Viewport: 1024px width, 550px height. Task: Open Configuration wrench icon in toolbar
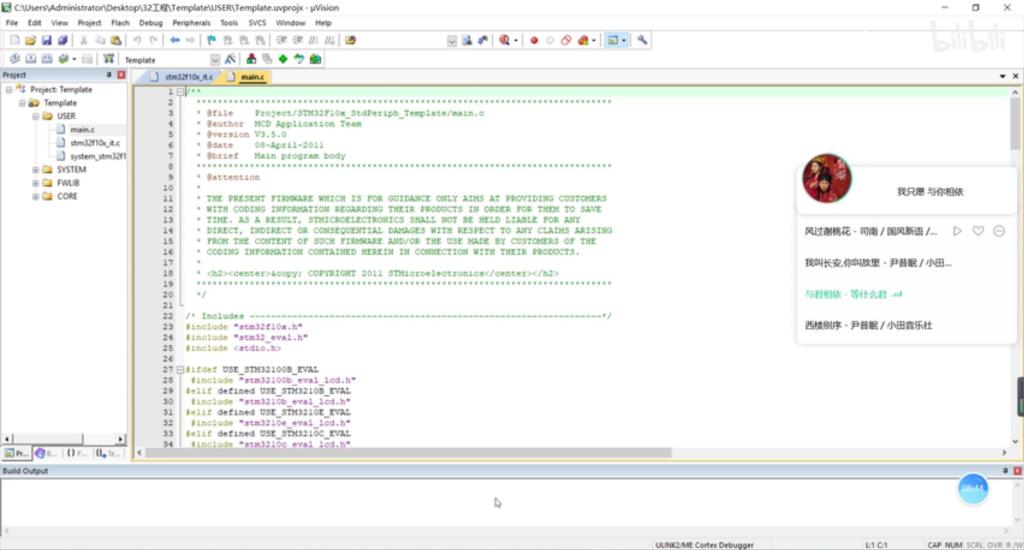coord(642,40)
